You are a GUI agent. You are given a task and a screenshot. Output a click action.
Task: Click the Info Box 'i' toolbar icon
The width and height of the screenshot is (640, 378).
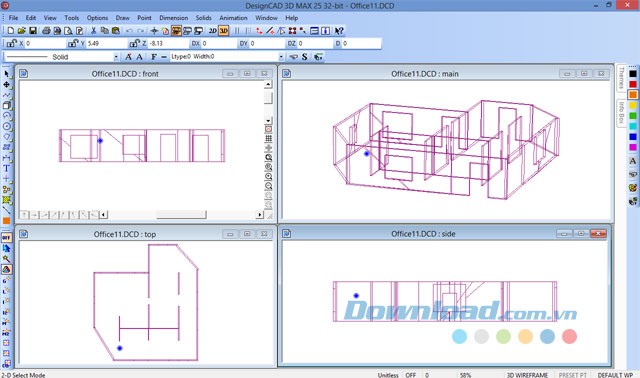pyautogui.click(x=325, y=31)
